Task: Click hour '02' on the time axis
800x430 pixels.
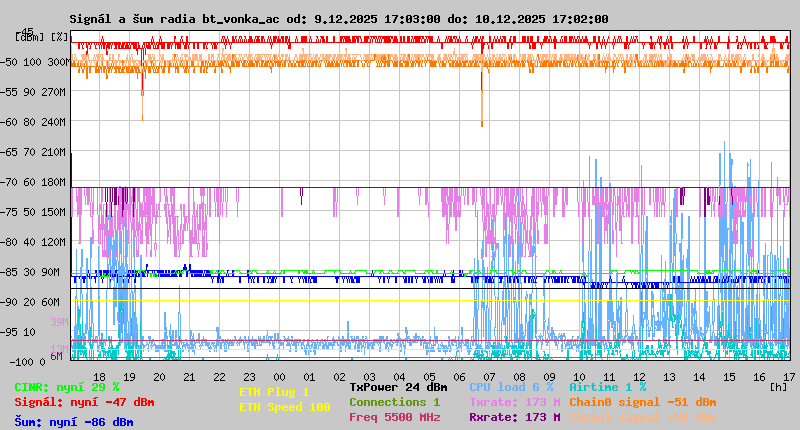Action: [x=339, y=377]
